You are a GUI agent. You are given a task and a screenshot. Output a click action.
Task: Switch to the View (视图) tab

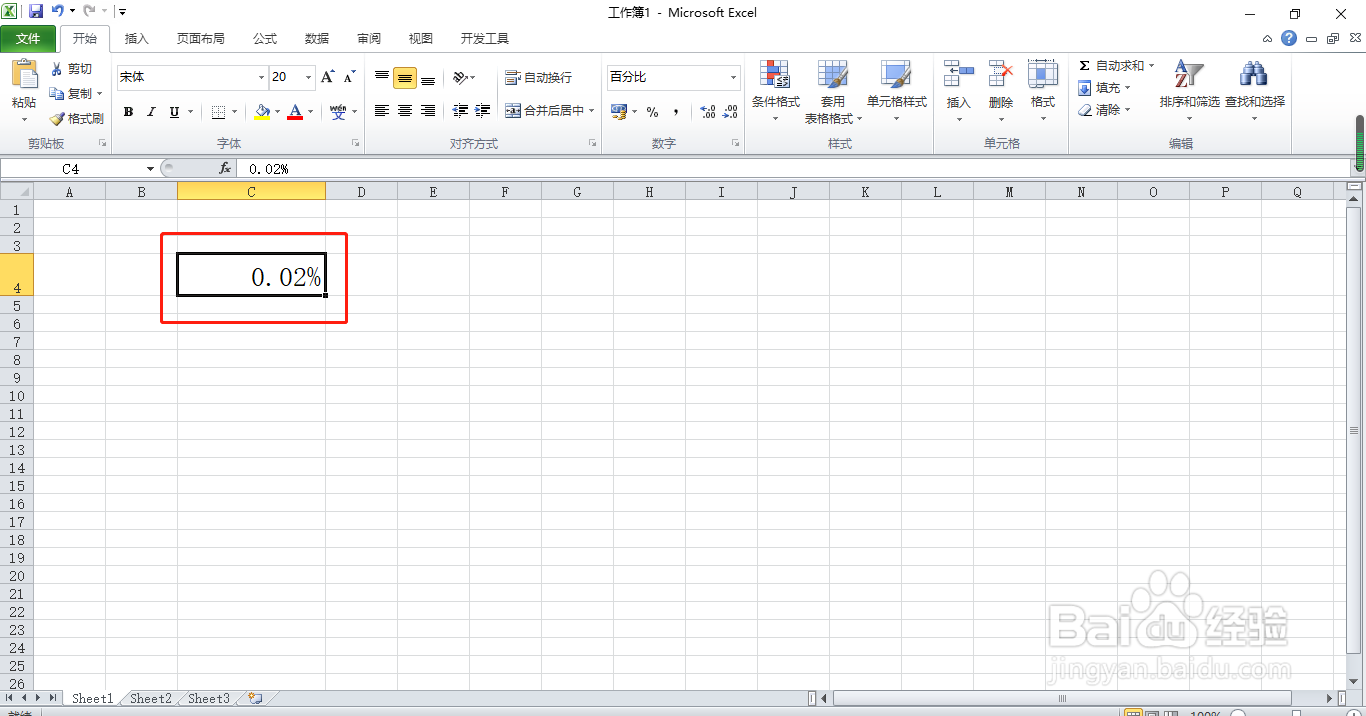tap(421, 39)
